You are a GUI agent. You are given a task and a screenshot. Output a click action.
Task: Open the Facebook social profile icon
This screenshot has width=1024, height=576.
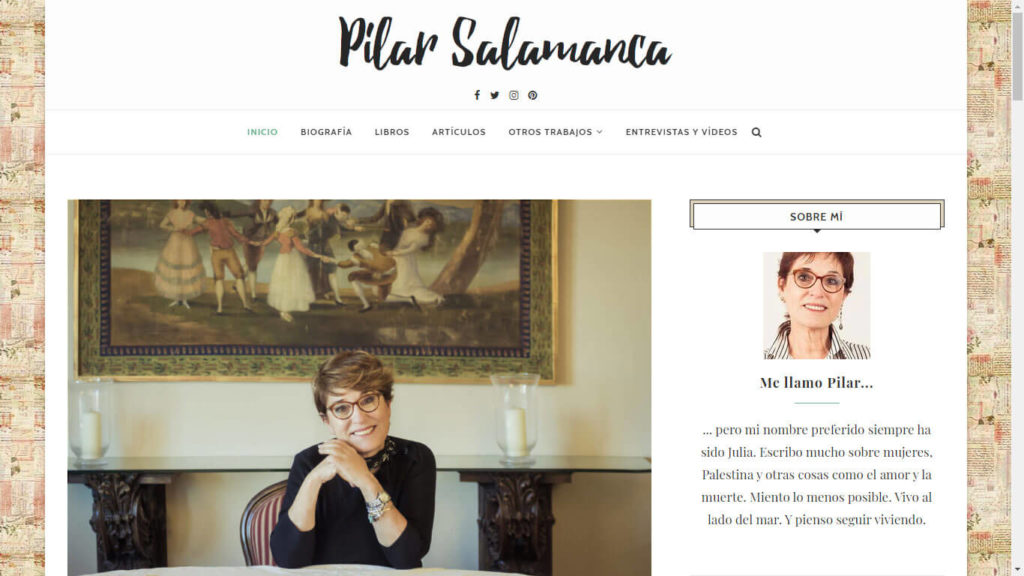pos(477,95)
